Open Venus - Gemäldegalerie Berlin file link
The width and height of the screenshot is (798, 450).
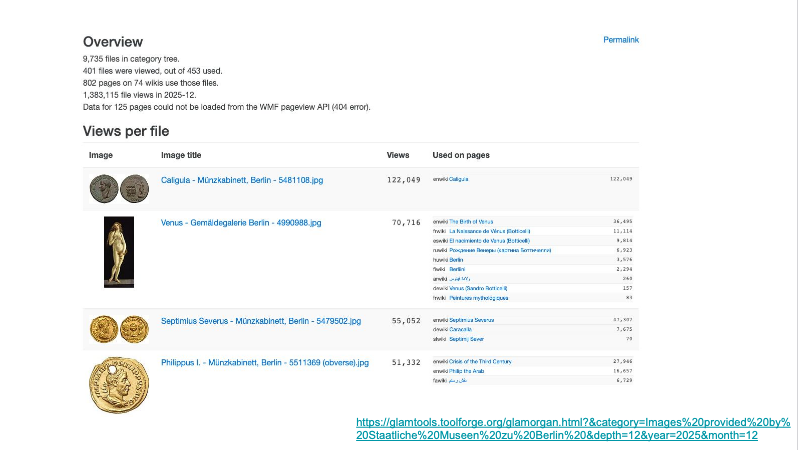[241, 221]
